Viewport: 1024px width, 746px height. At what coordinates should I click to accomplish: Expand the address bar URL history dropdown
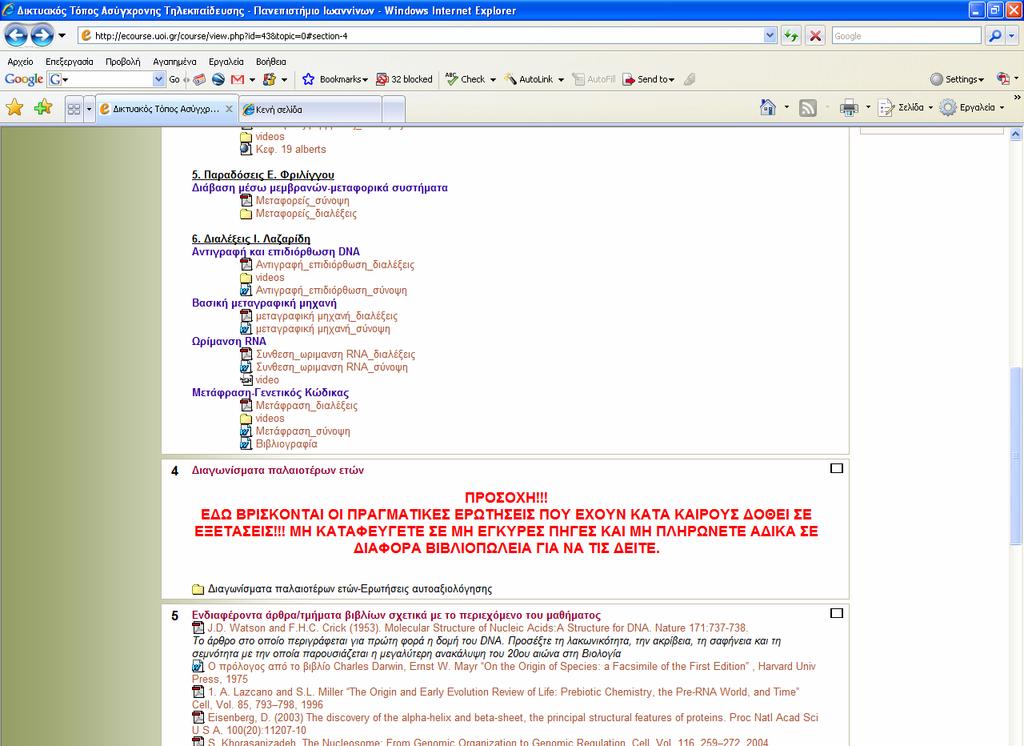pos(770,36)
